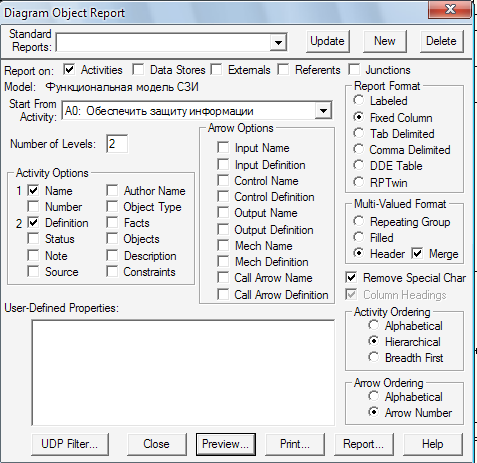
Task: Click the New report button
Action: (385, 41)
